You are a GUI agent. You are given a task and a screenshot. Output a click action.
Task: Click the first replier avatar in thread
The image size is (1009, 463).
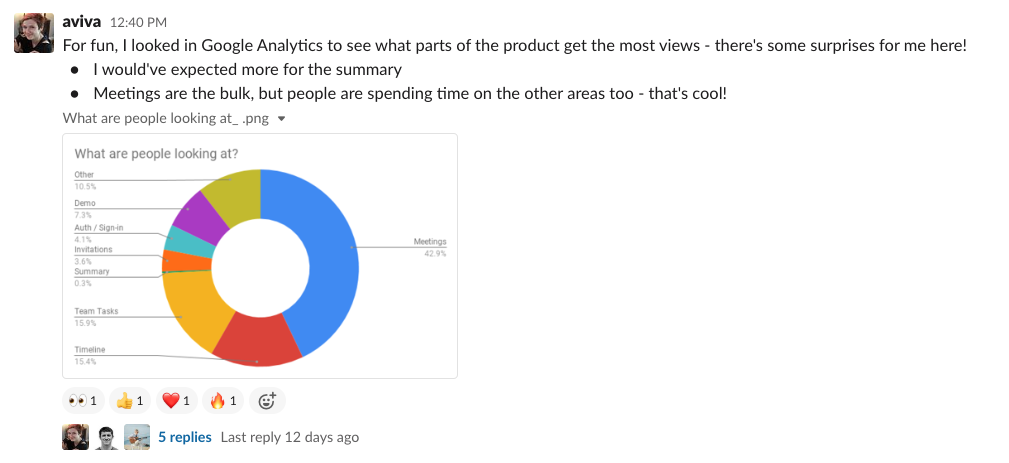click(75, 437)
